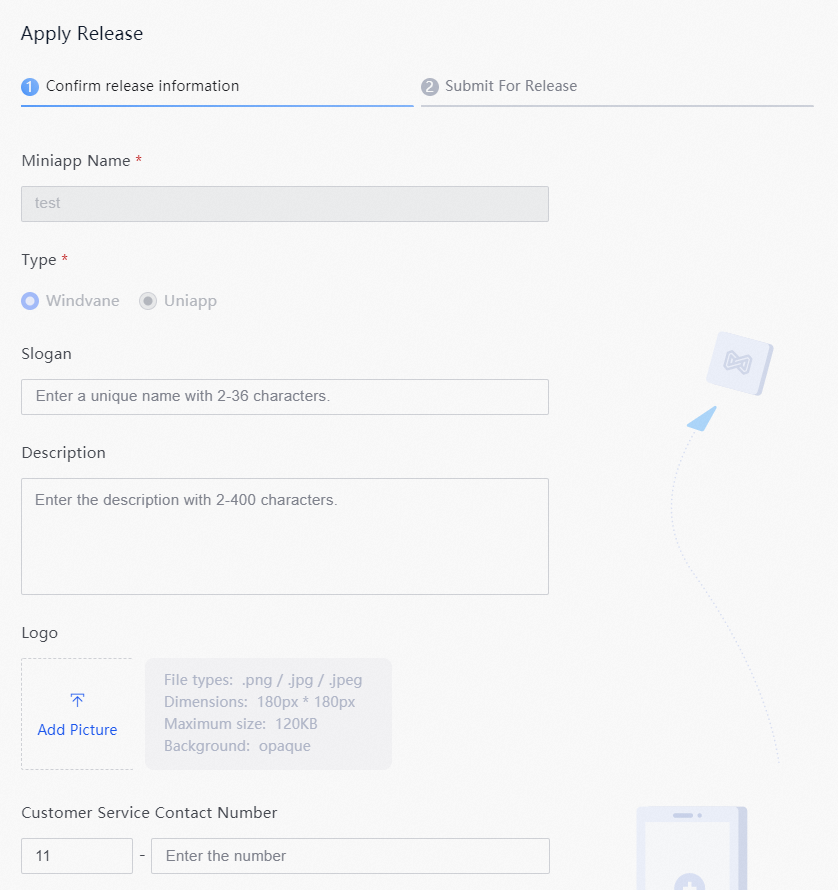Click the blue paper plane illustration

(702, 419)
